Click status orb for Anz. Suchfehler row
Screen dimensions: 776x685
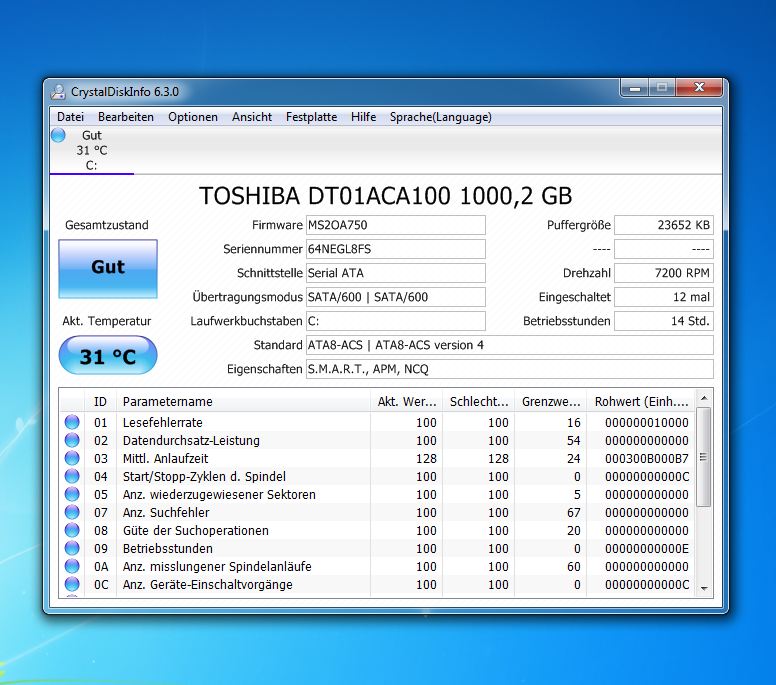coord(72,512)
